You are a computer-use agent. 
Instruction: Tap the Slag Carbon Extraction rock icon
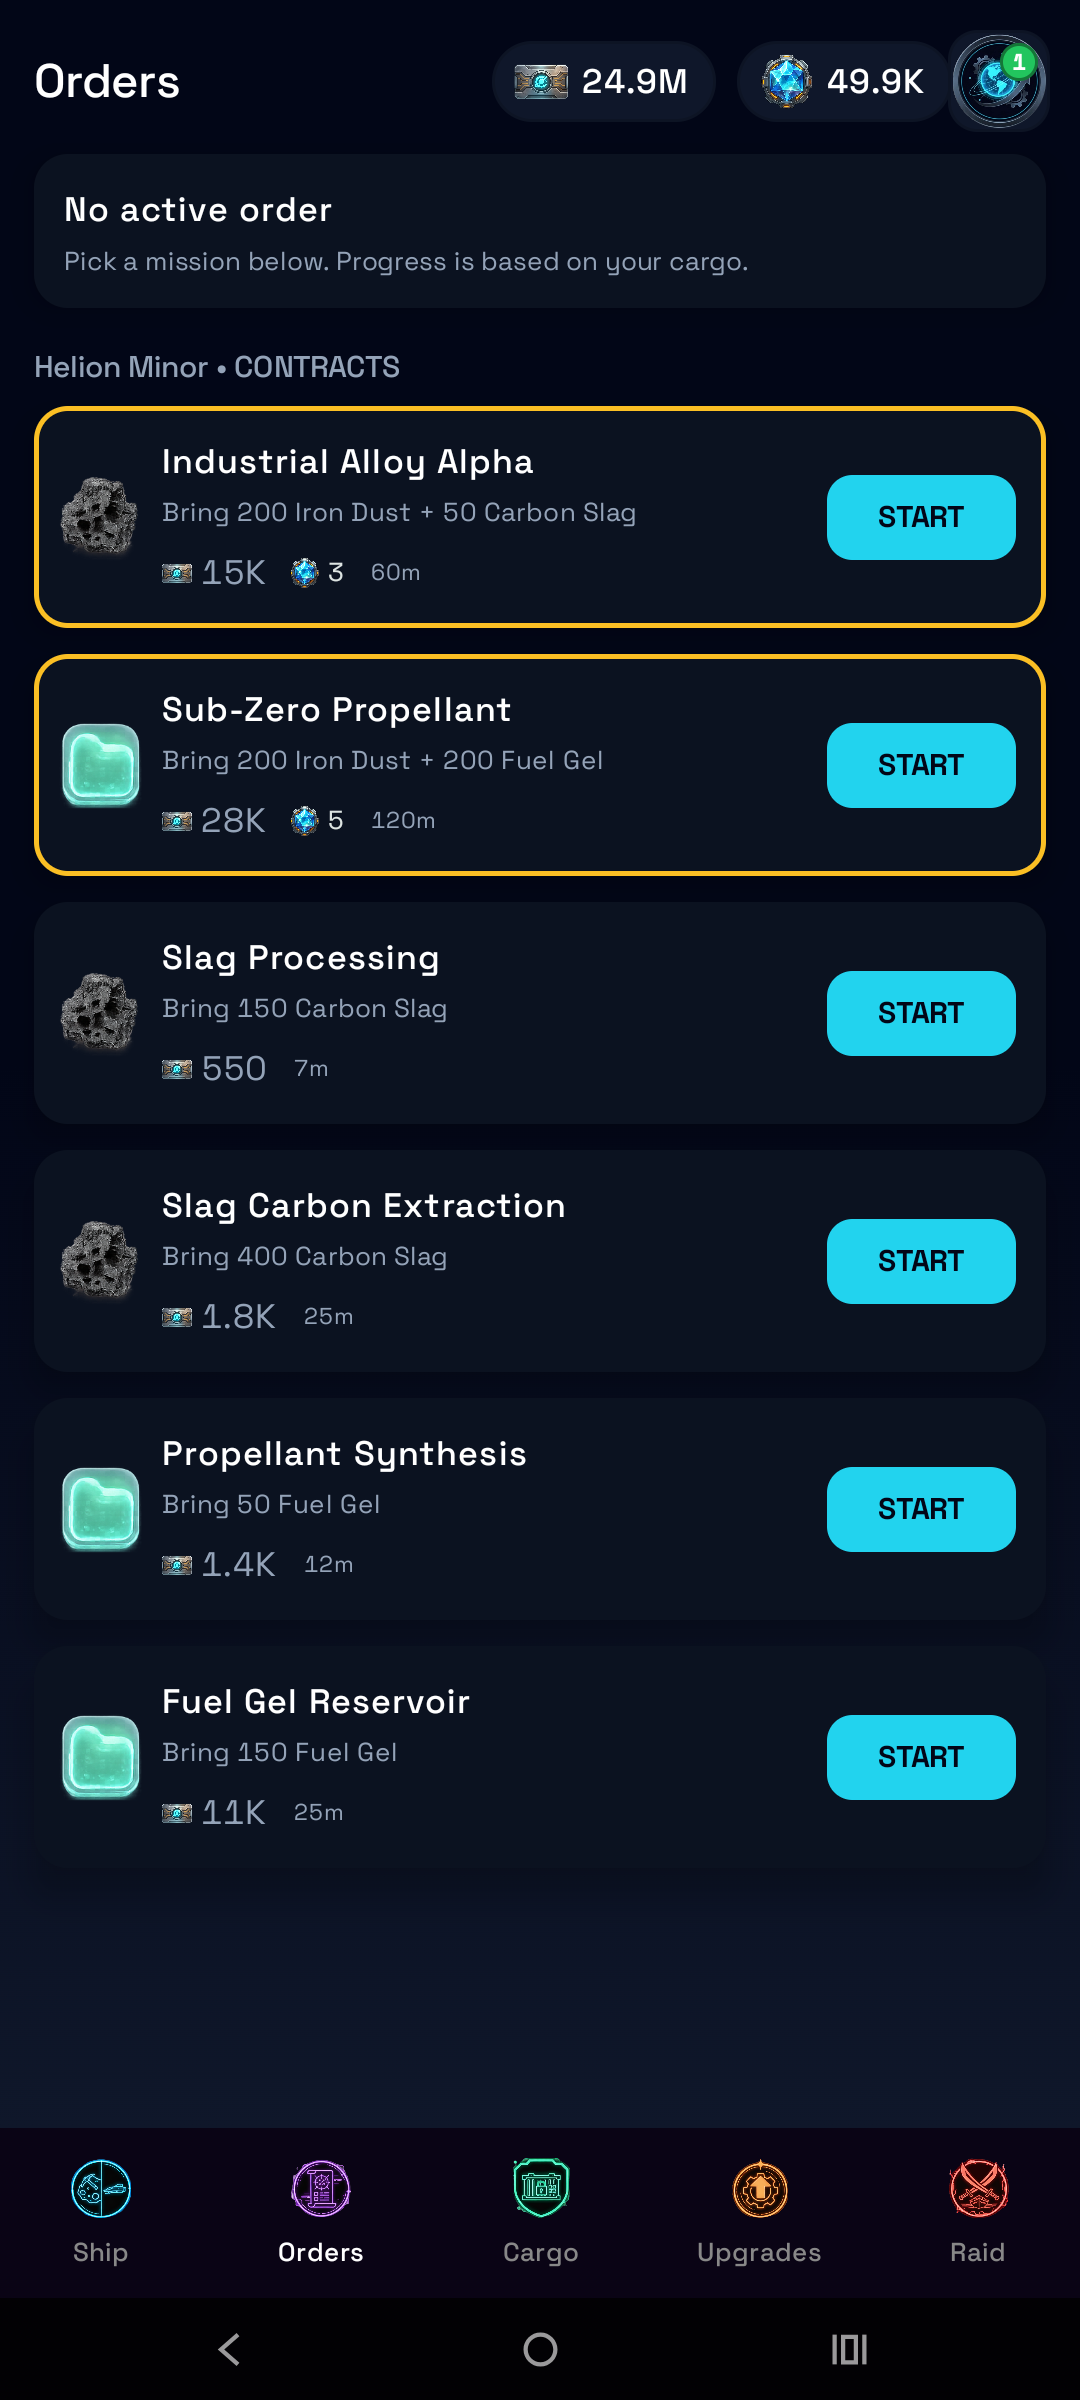(x=100, y=1260)
